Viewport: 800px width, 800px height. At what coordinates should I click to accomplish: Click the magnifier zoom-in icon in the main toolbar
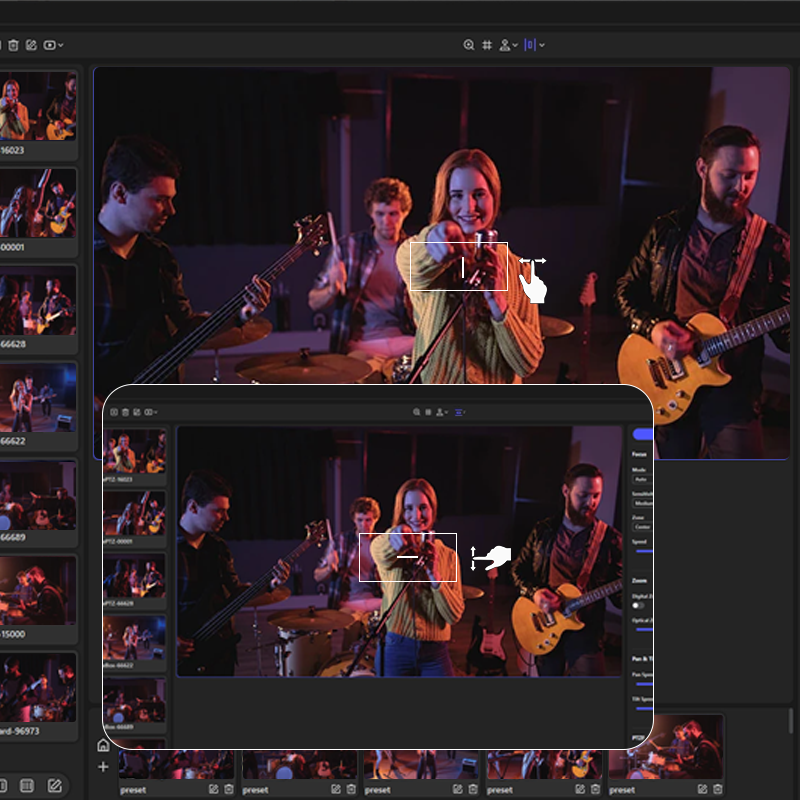[469, 45]
